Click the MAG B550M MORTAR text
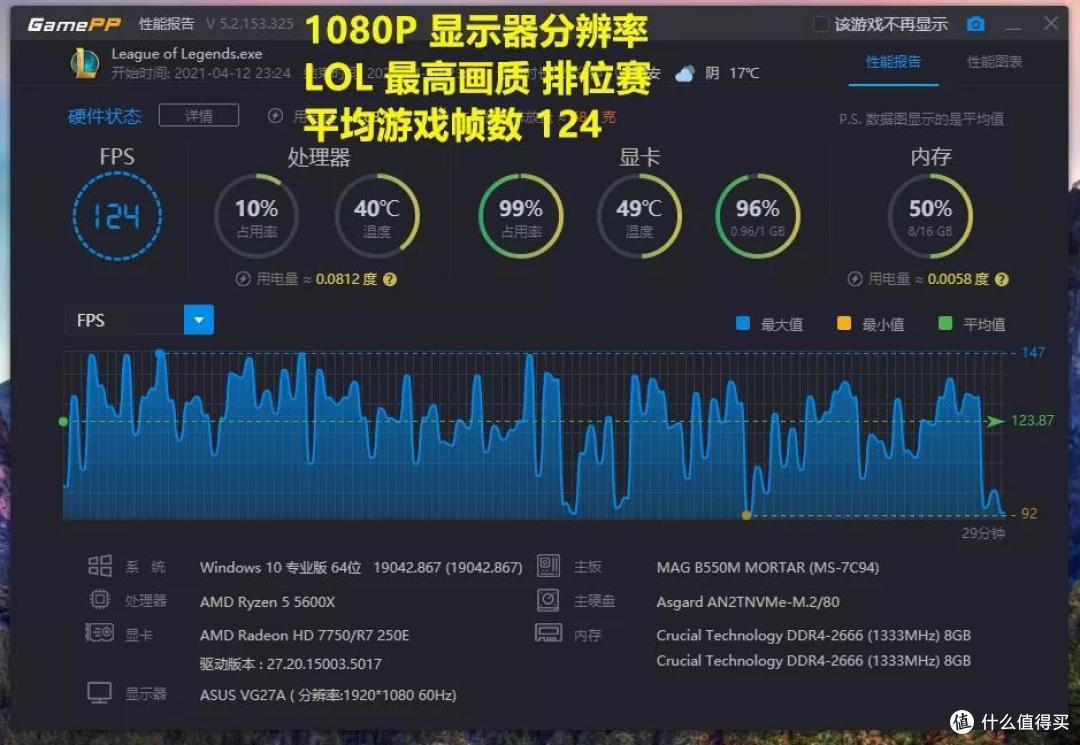Image resolution: width=1080 pixels, height=745 pixels. coord(767,567)
